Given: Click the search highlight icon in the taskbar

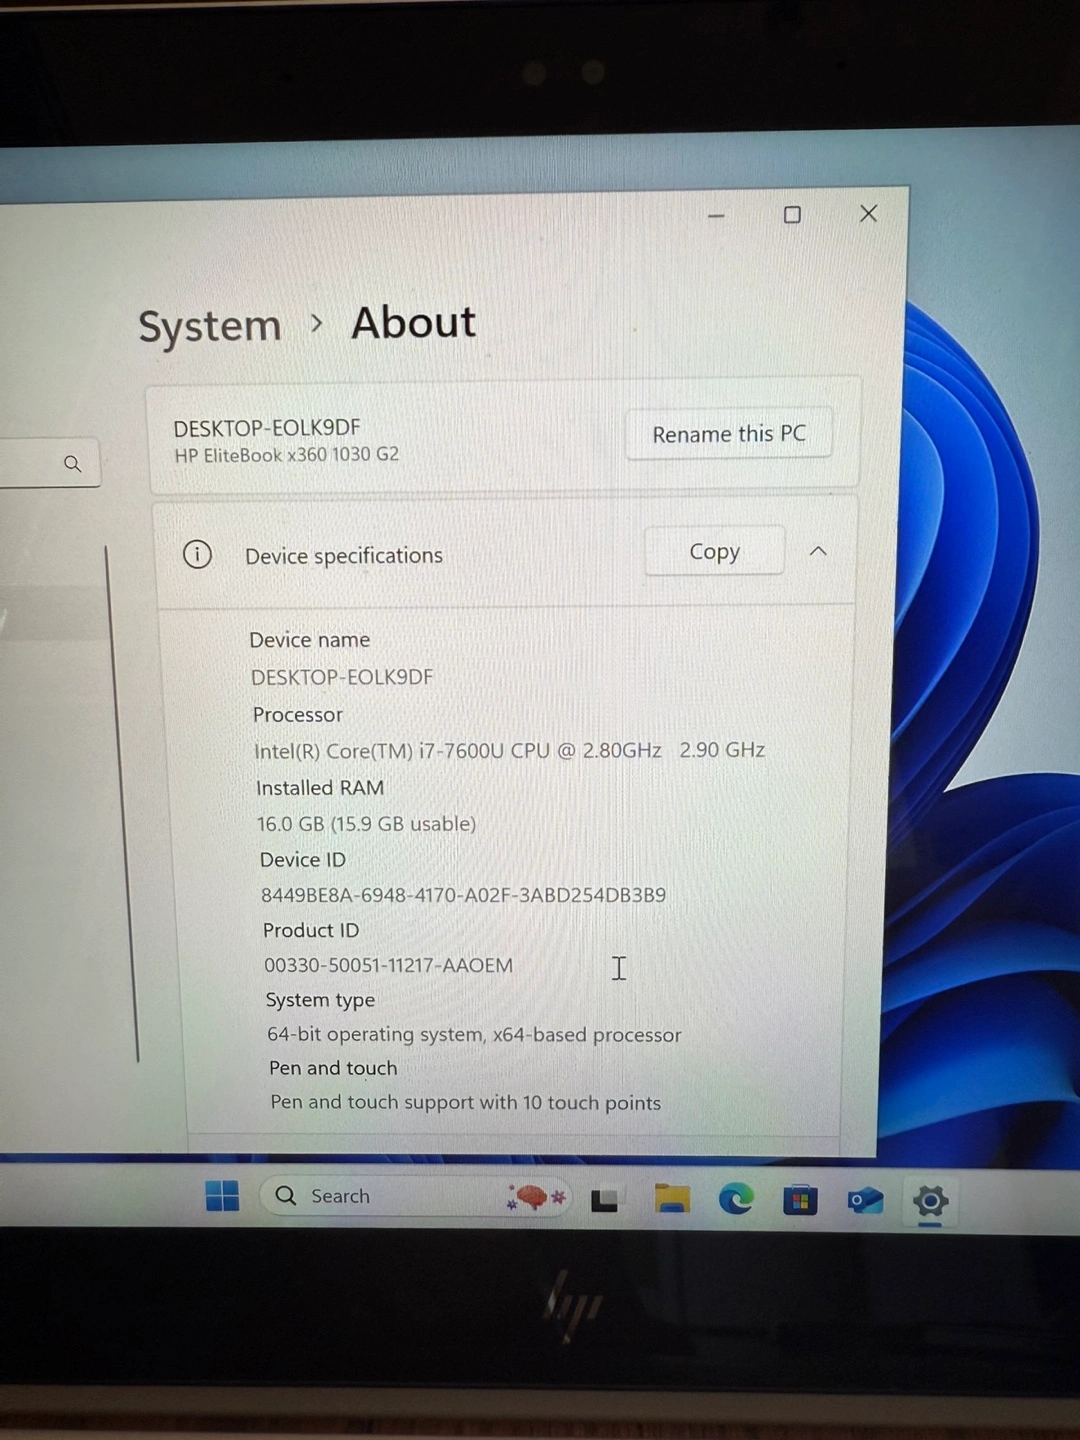Looking at the screenshot, I should [x=536, y=1196].
